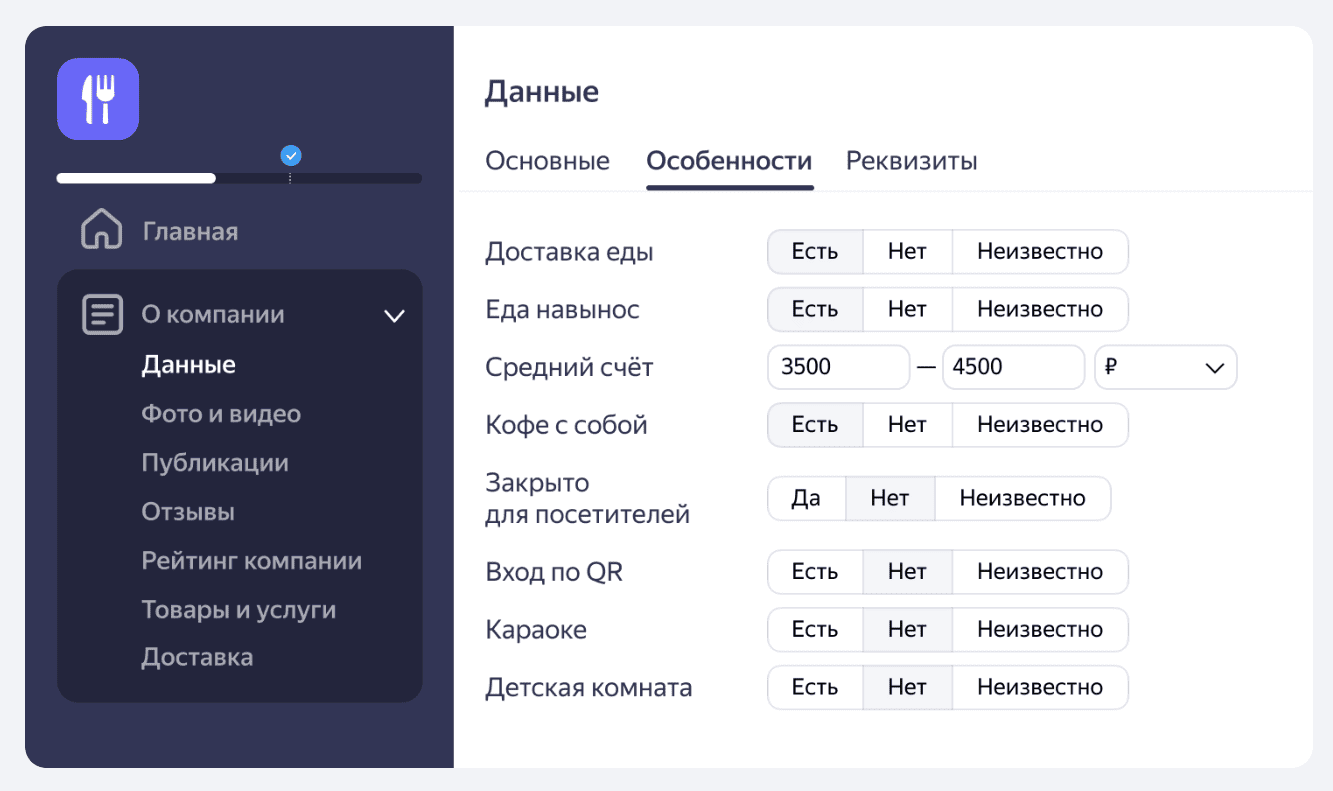Click the fork and knife company logo

98,99
